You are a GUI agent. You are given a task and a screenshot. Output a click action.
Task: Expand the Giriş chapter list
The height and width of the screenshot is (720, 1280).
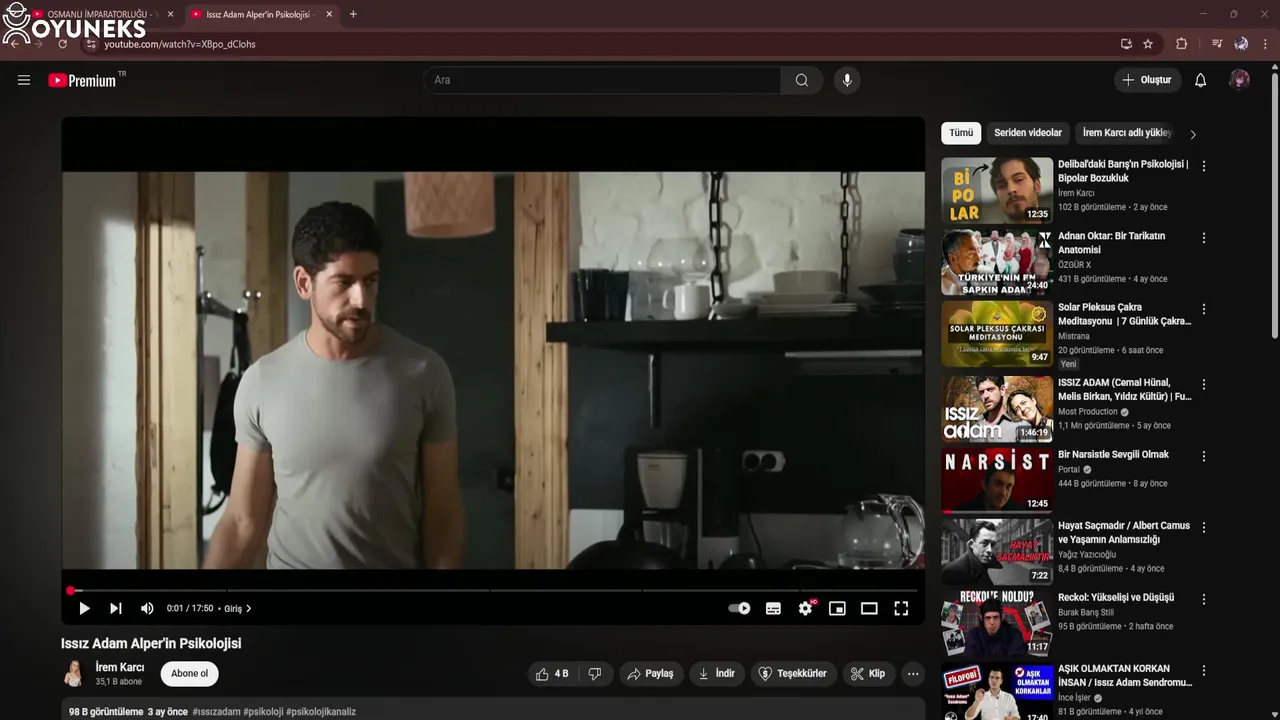[x=238, y=608]
